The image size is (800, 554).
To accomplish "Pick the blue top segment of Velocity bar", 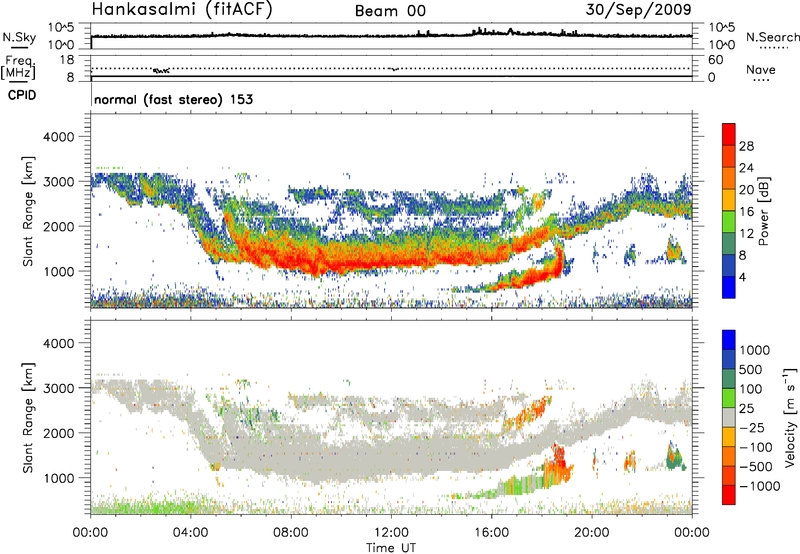I will (x=729, y=340).
